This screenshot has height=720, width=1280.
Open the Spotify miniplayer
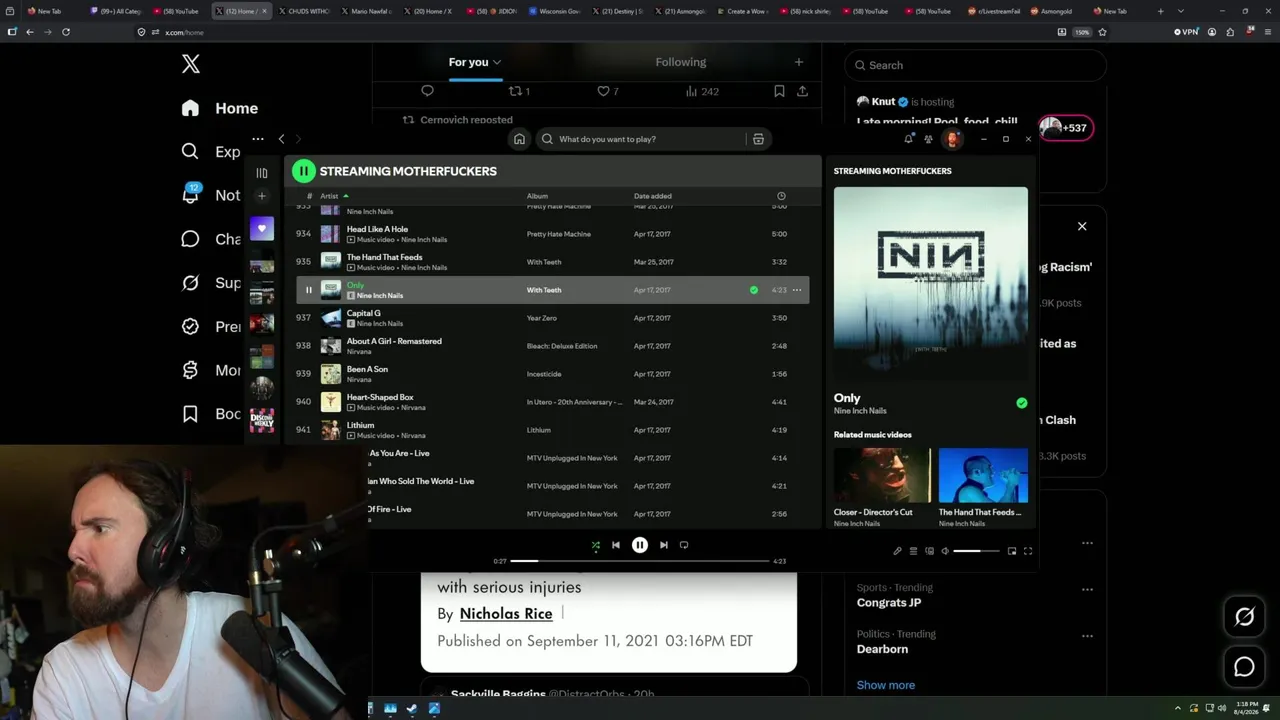click(x=1012, y=551)
